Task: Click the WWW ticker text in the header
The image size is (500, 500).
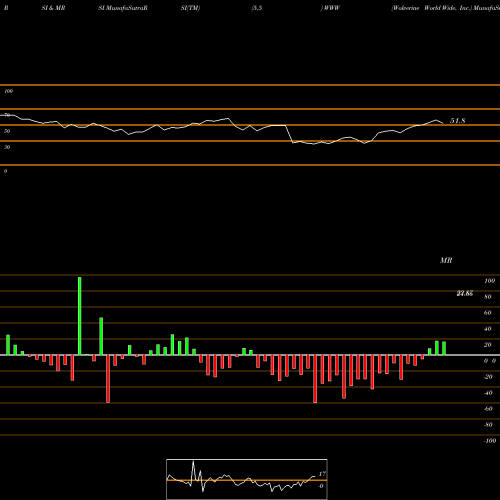Action: point(331,8)
